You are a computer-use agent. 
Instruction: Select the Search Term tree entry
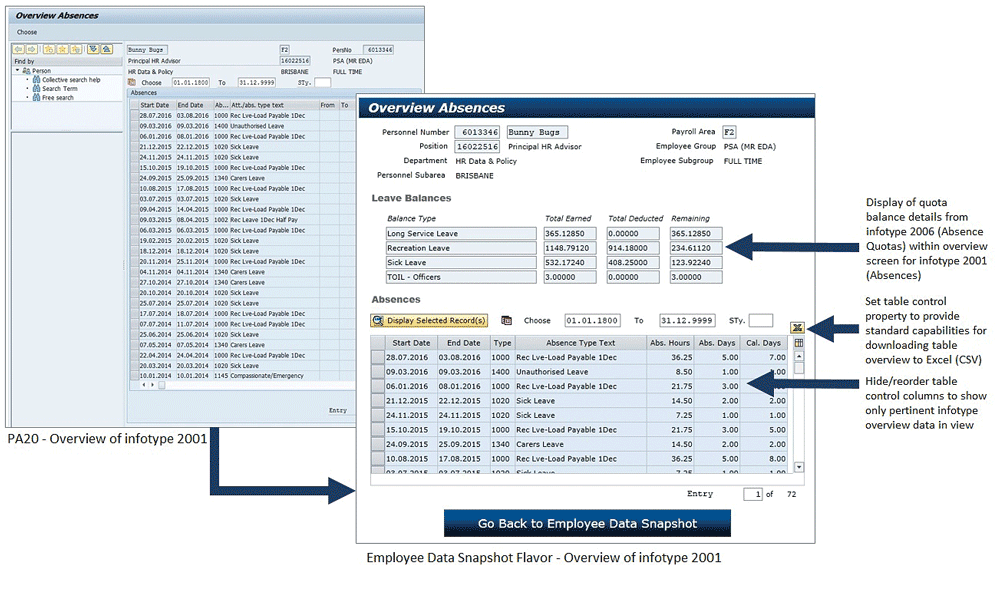58,89
